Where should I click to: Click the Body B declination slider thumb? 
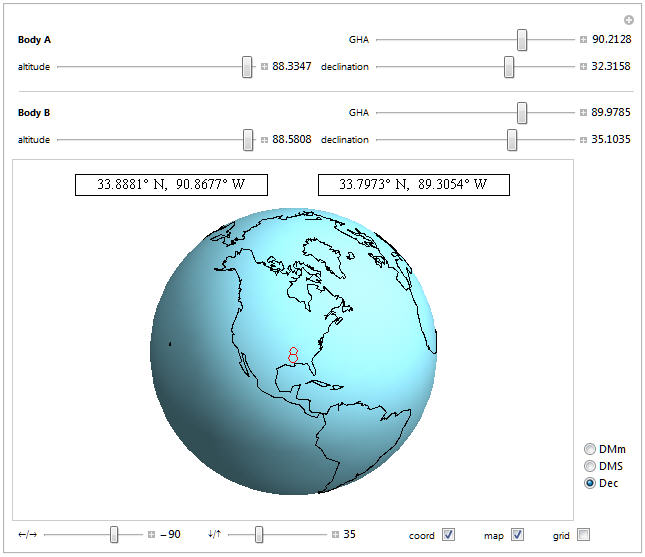pos(512,140)
